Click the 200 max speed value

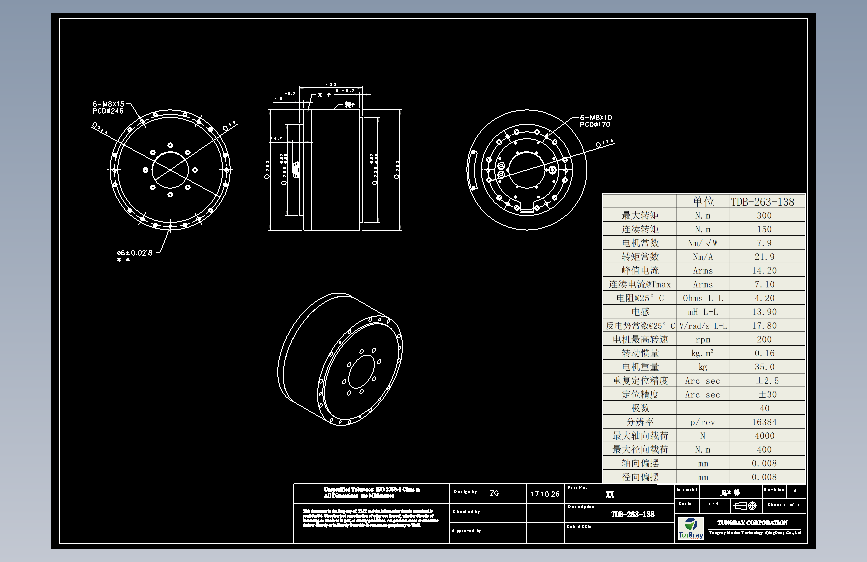pos(764,340)
